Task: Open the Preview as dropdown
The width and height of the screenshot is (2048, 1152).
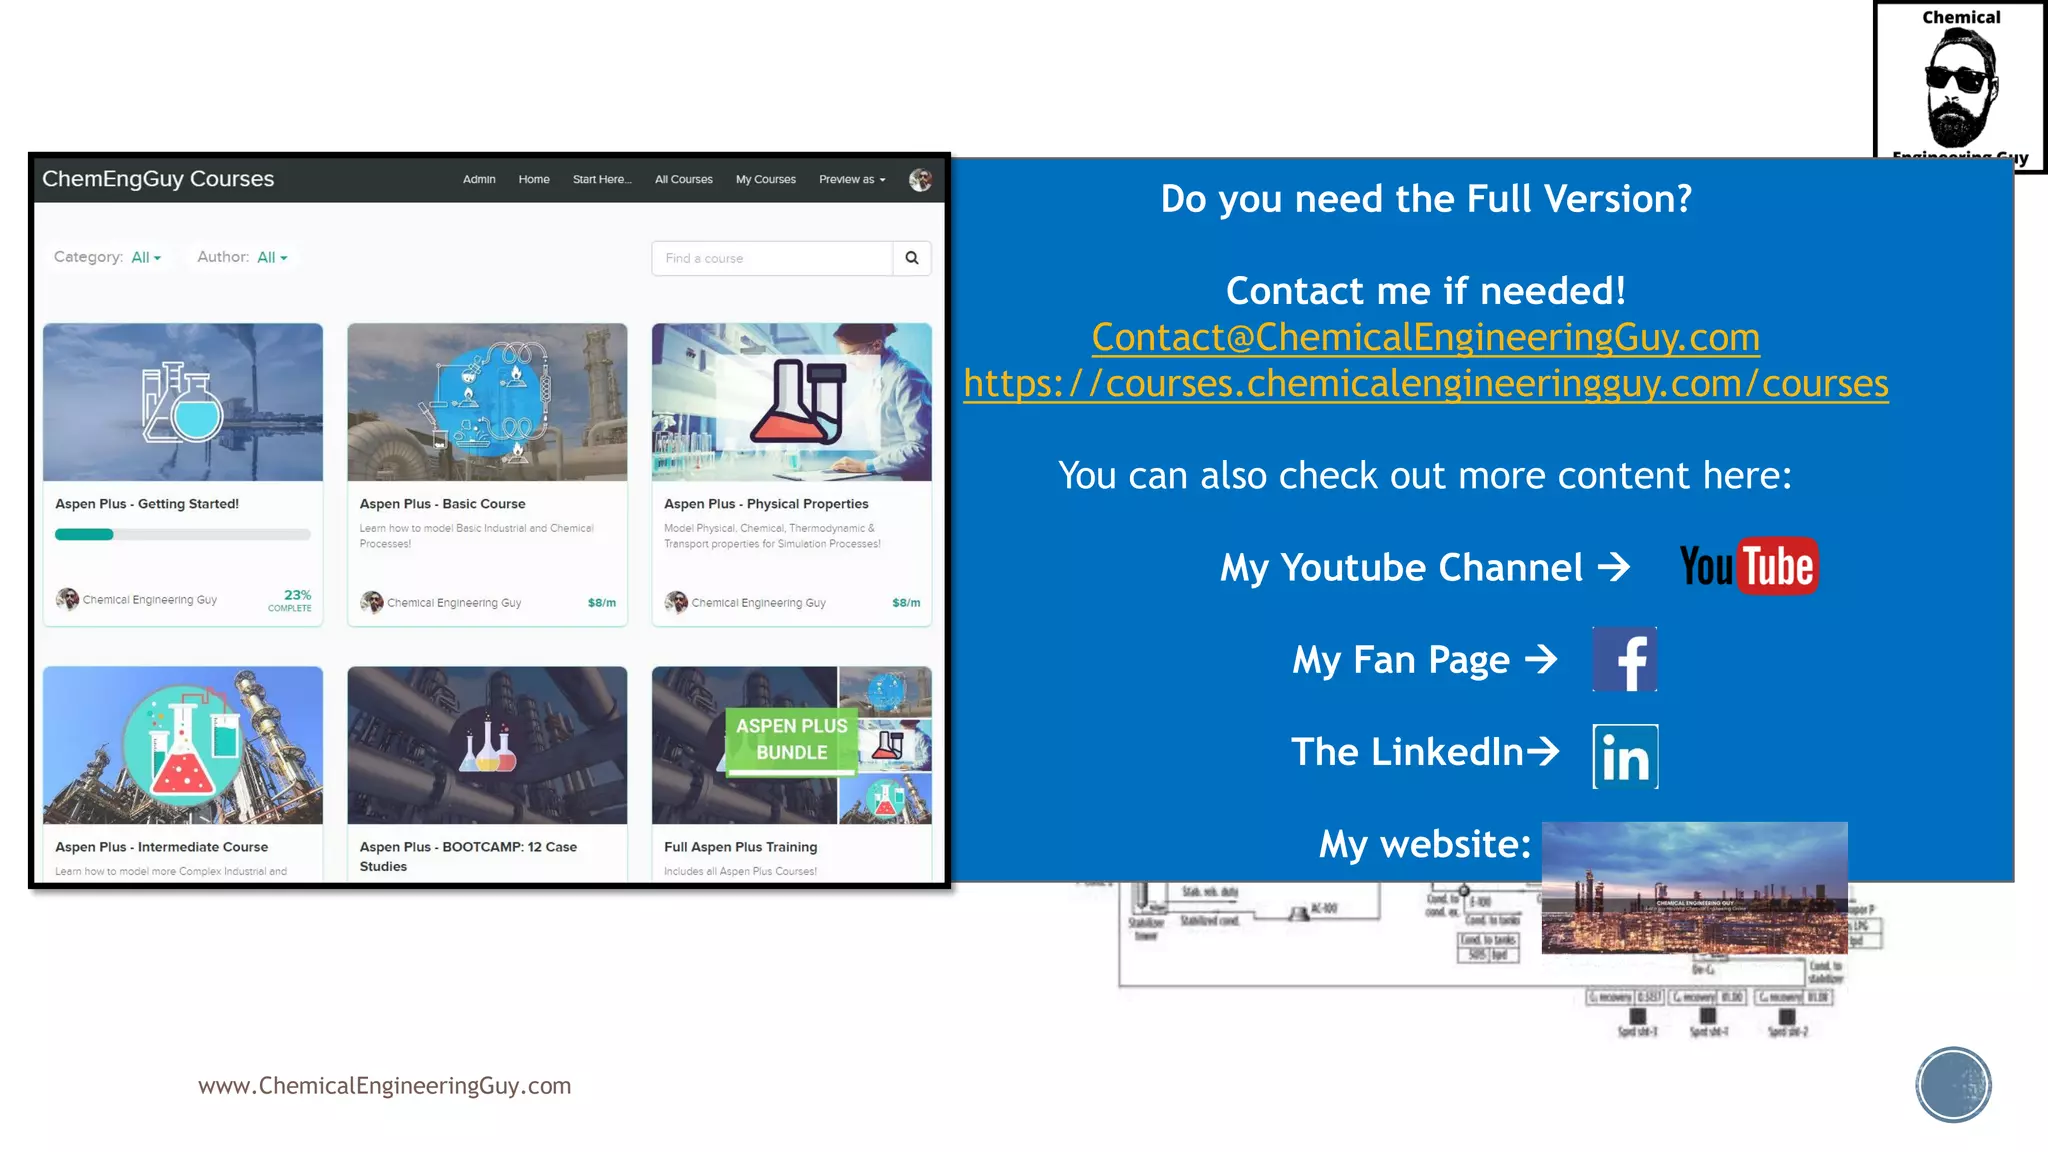Action: click(852, 180)
